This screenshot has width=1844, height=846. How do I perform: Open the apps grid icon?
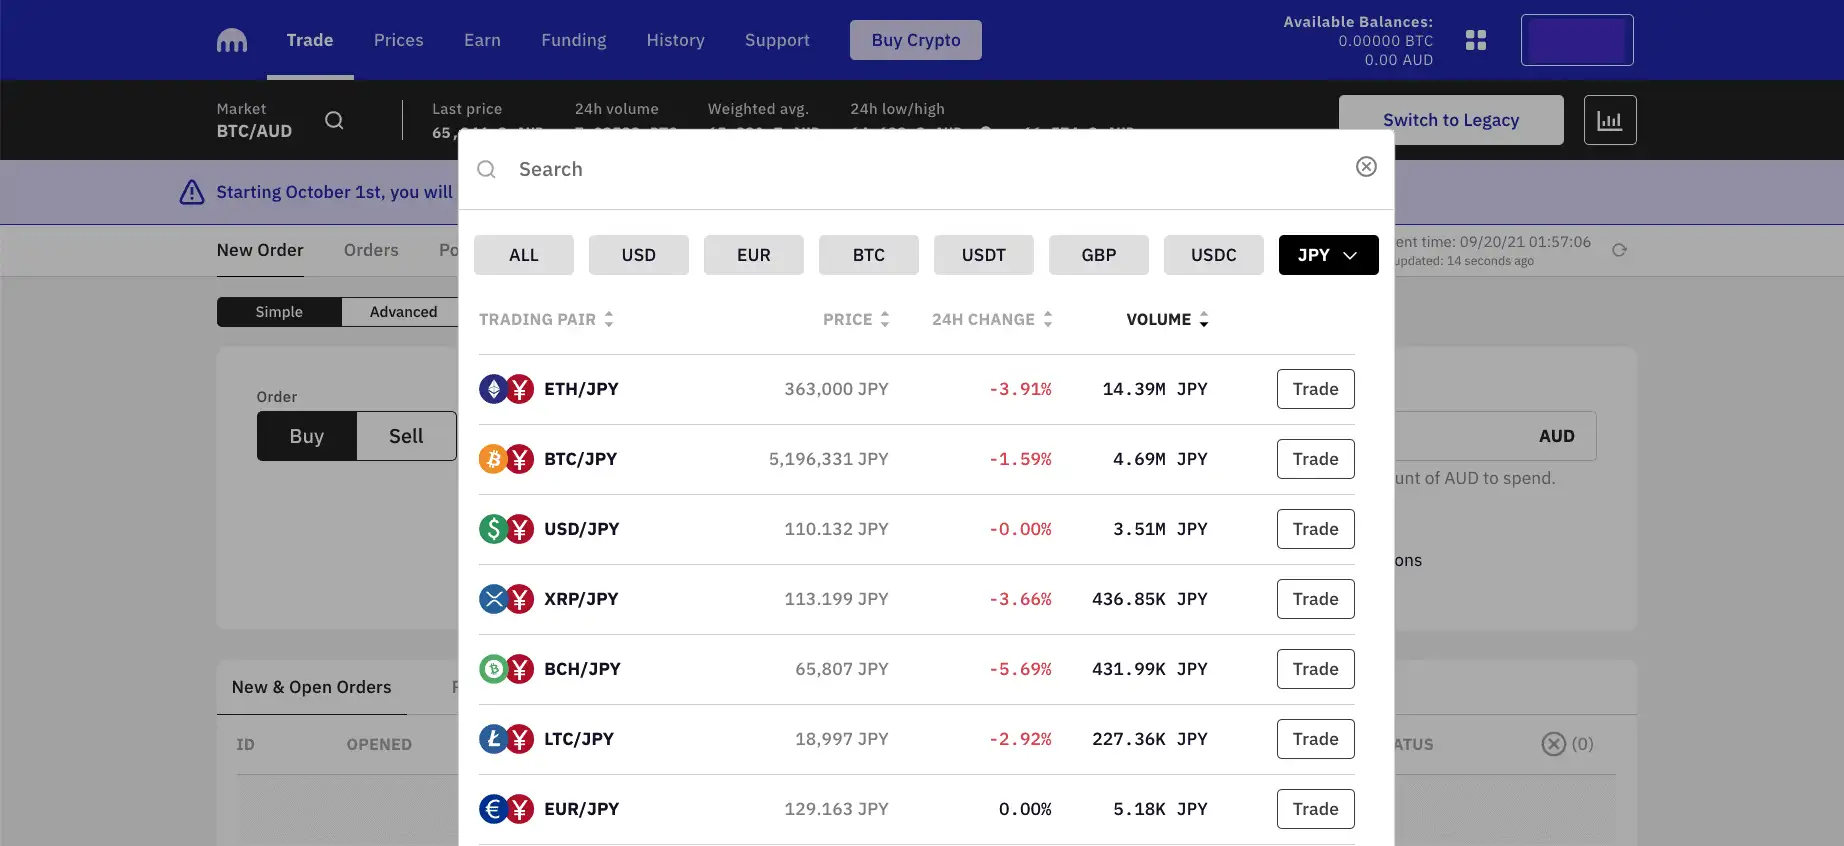point(1475,40)
